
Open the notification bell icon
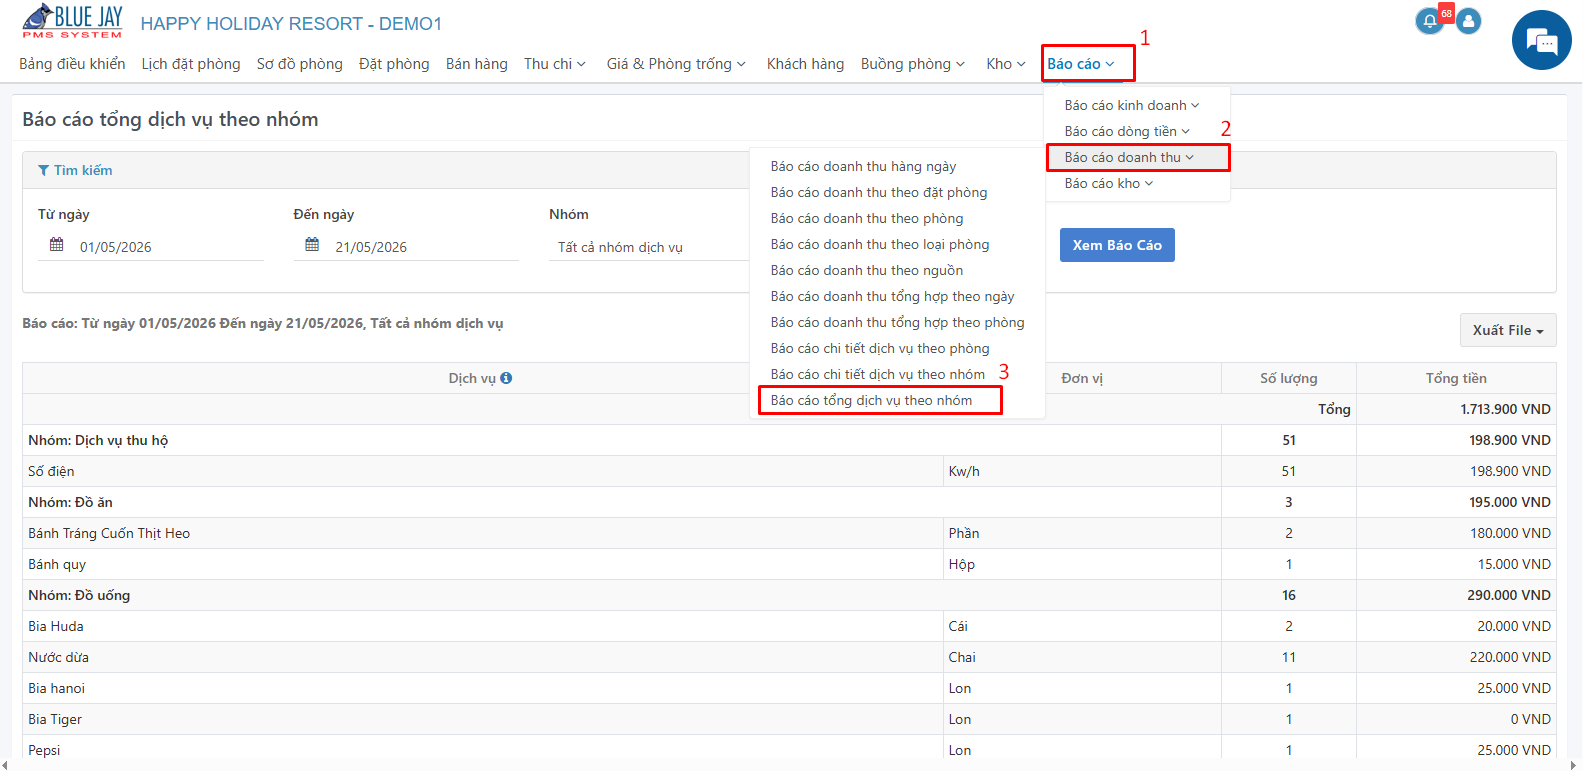[x=1429, y=21]
